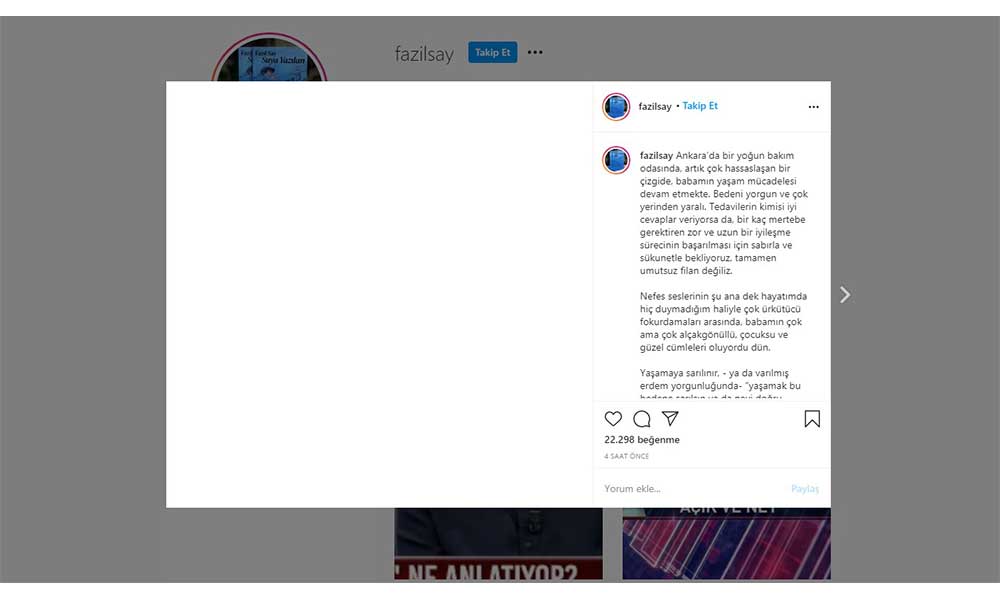The width and height of the screenshot is (1000, 600).
Task: Share post with paper plane icon
Action: [x=670, y=418]
